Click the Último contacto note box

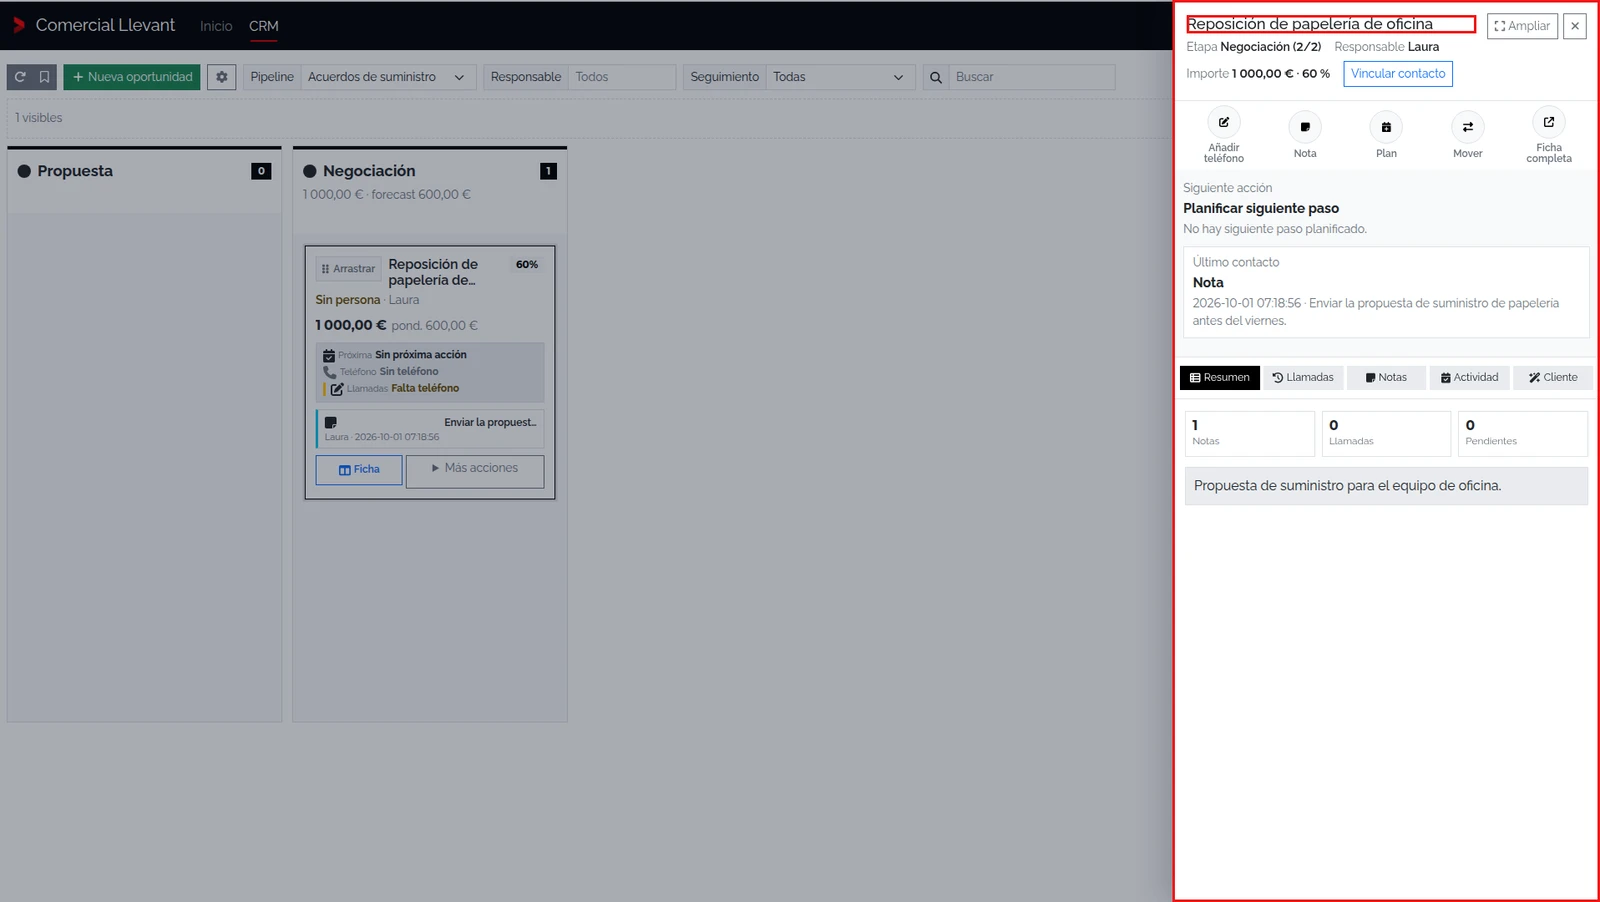(x=1386, y=292)
